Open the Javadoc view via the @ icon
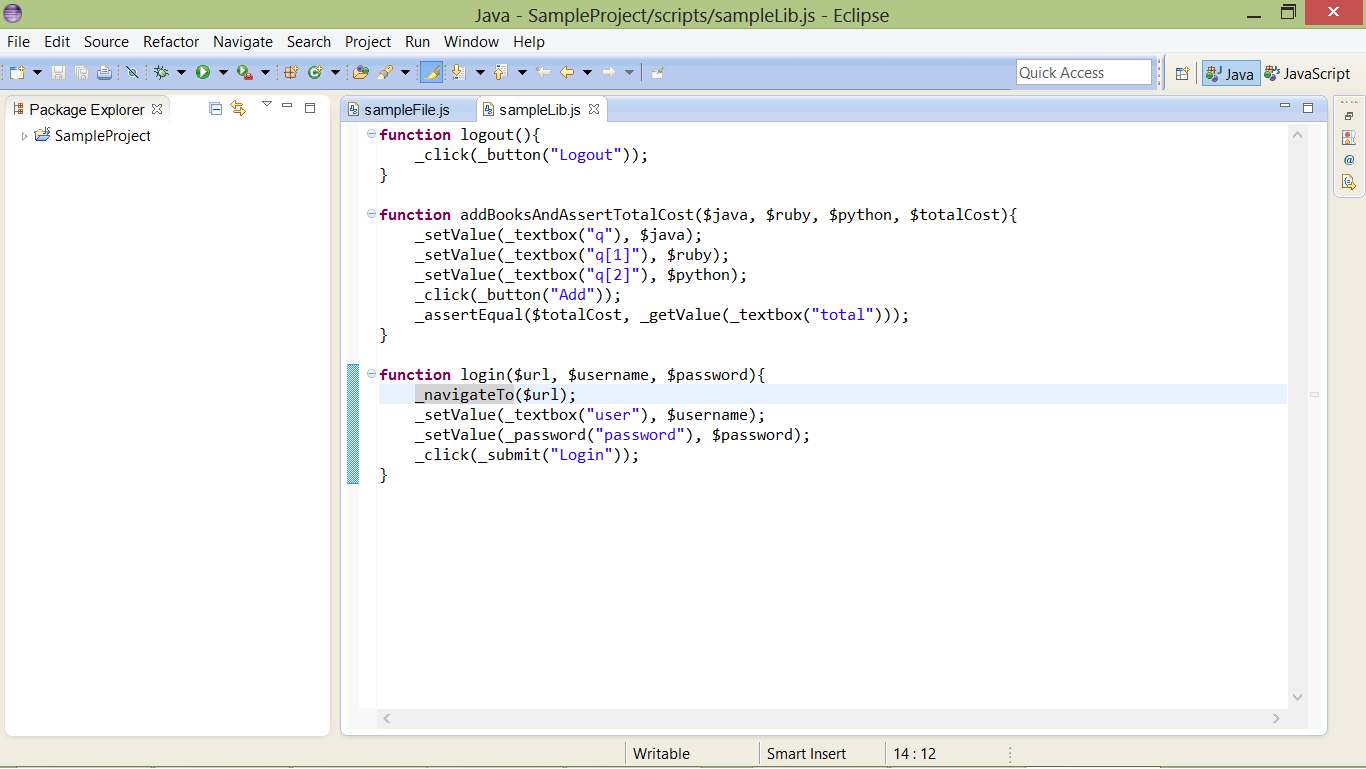Image resolution: width=1366 pixels, height=769 pixels. click(x=1349, y=158)
